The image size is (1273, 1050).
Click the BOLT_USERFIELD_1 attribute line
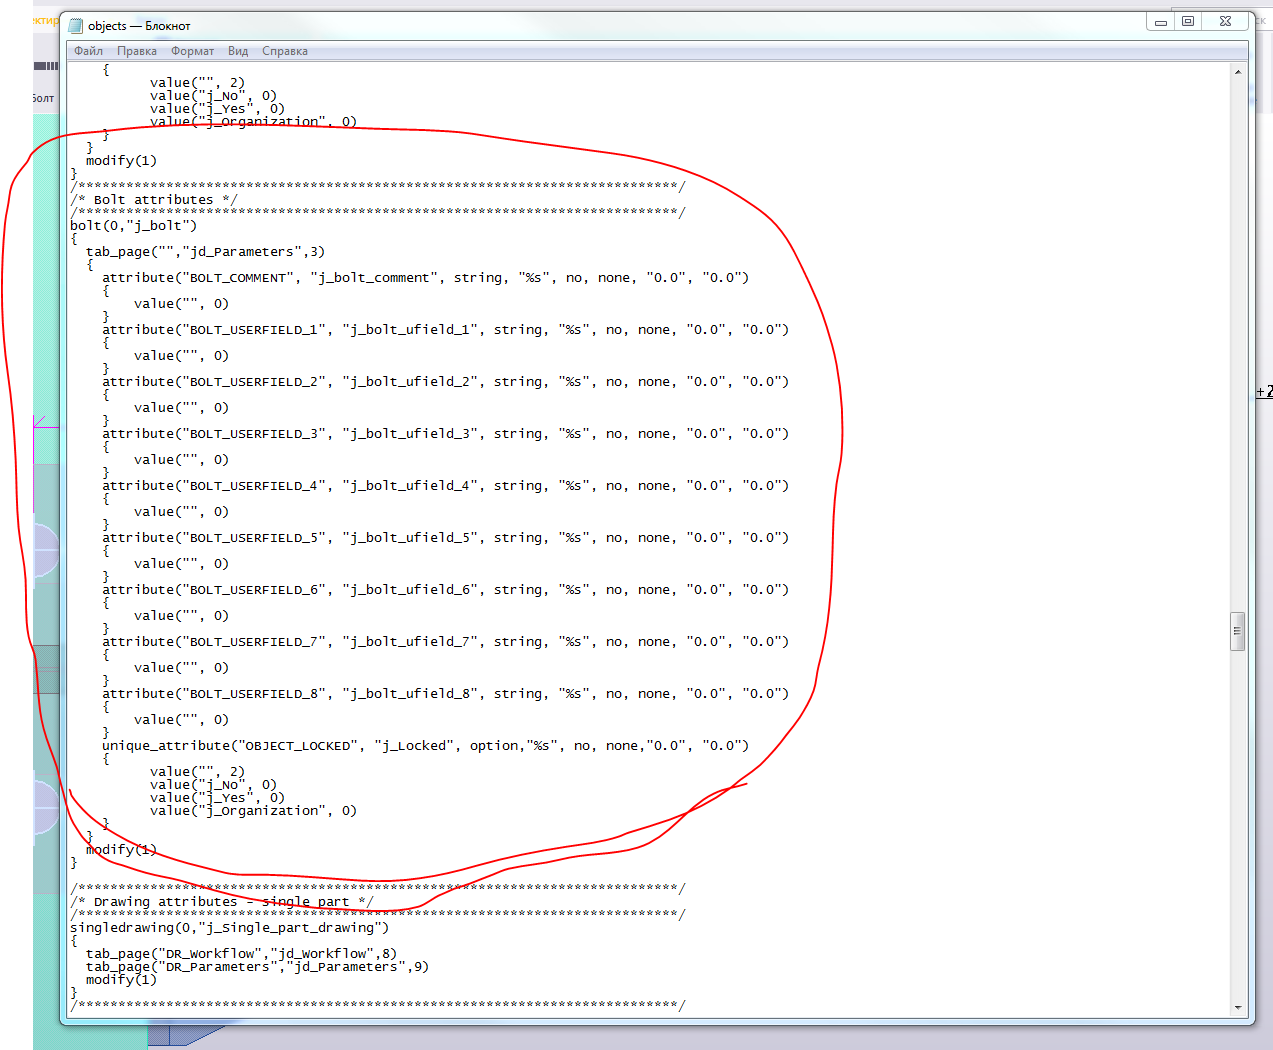coord(445,330)
